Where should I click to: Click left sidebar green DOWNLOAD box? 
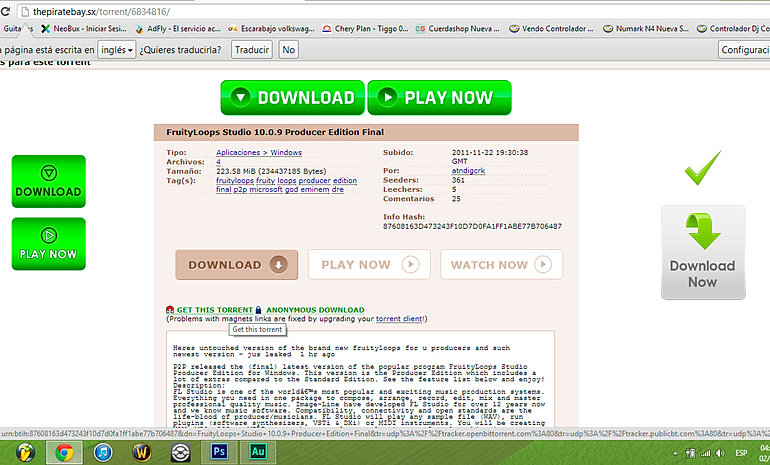(49, 181)
